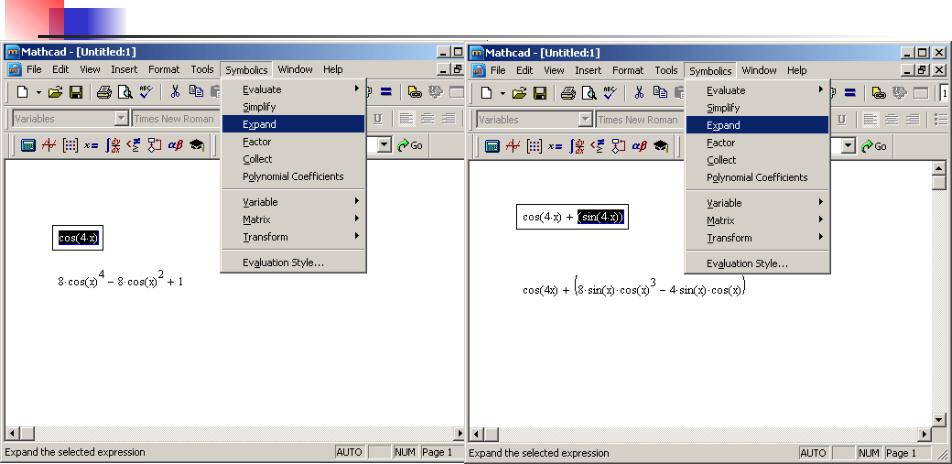Open dropdown arrow next to Go, left window
The image size is (952, 464).
[x=384, y=146]
